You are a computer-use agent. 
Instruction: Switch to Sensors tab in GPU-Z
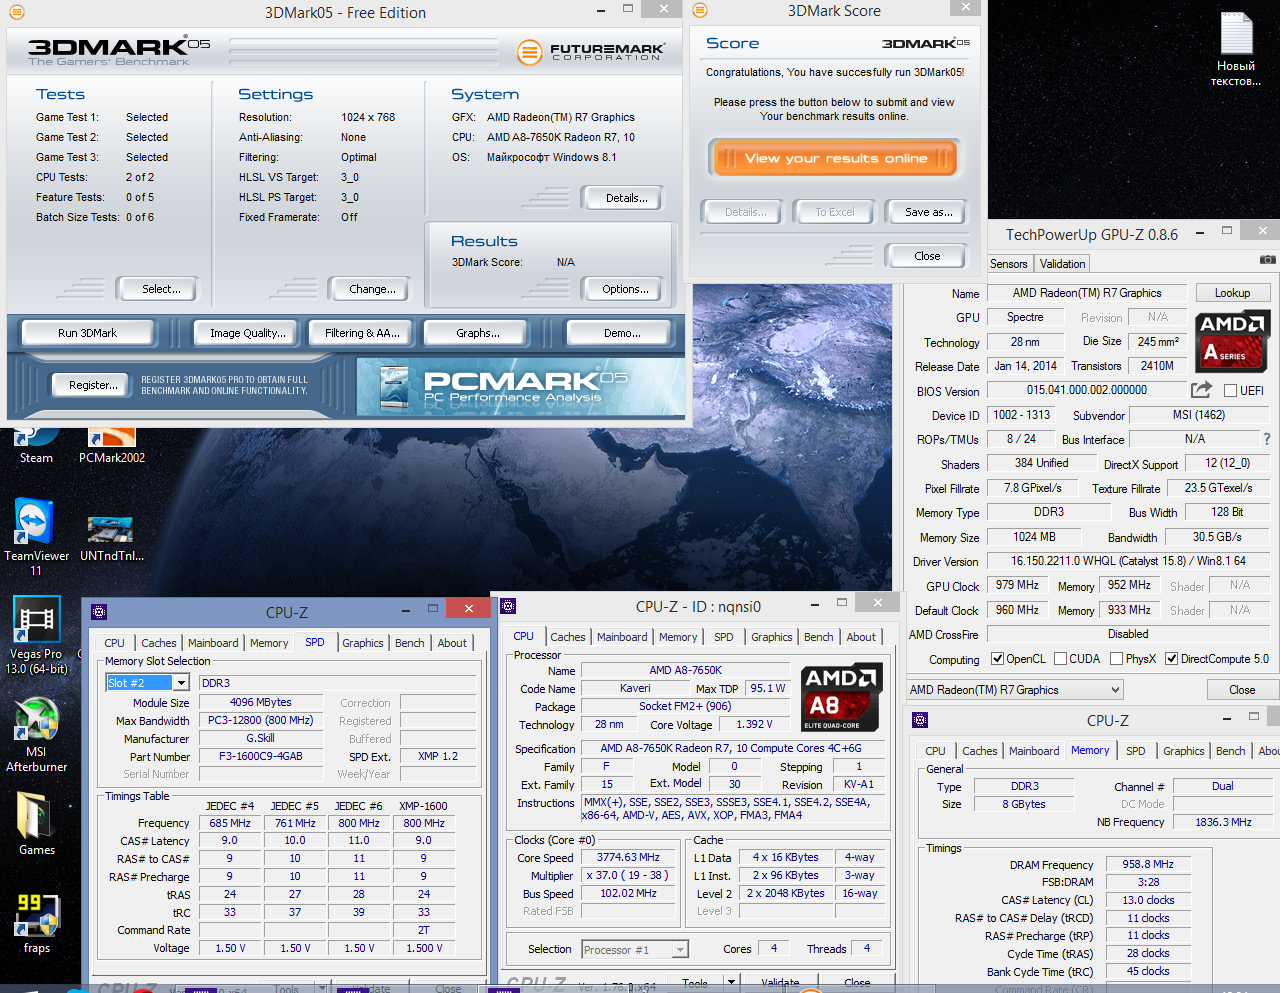tap(1009, 264)
